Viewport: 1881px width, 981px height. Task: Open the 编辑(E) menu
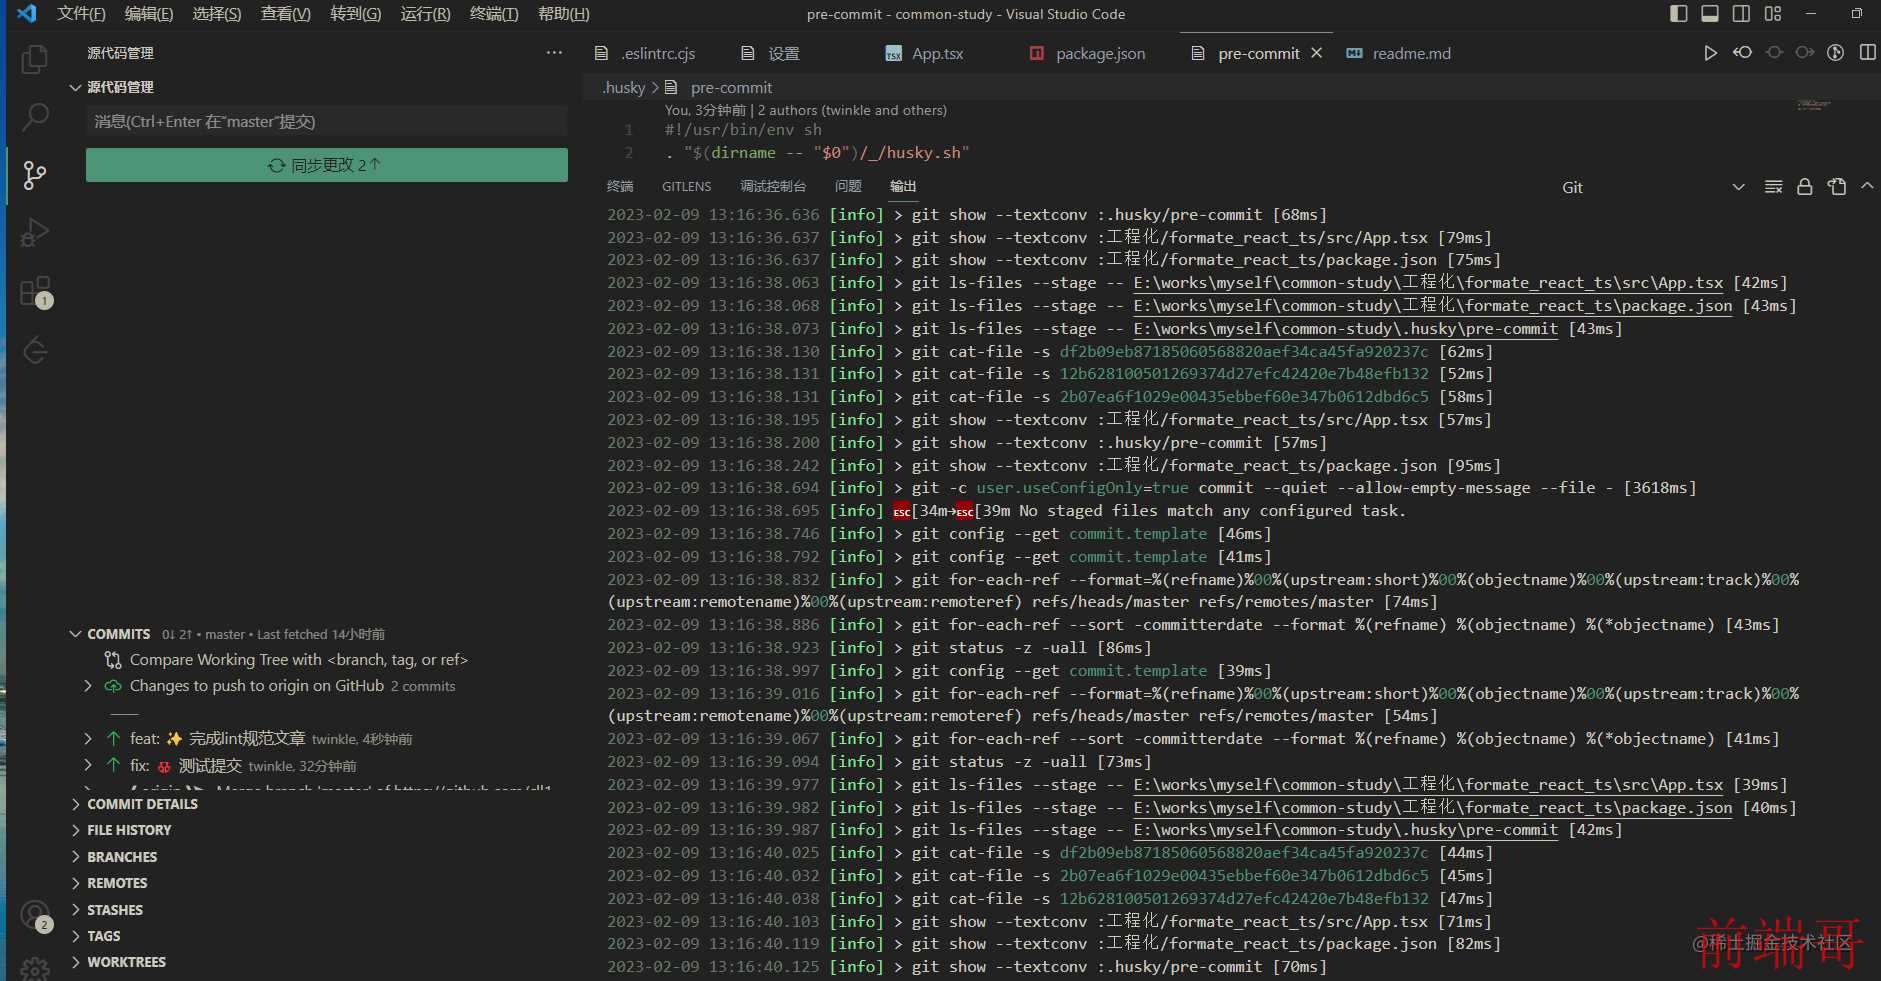[x=149, y=14]
